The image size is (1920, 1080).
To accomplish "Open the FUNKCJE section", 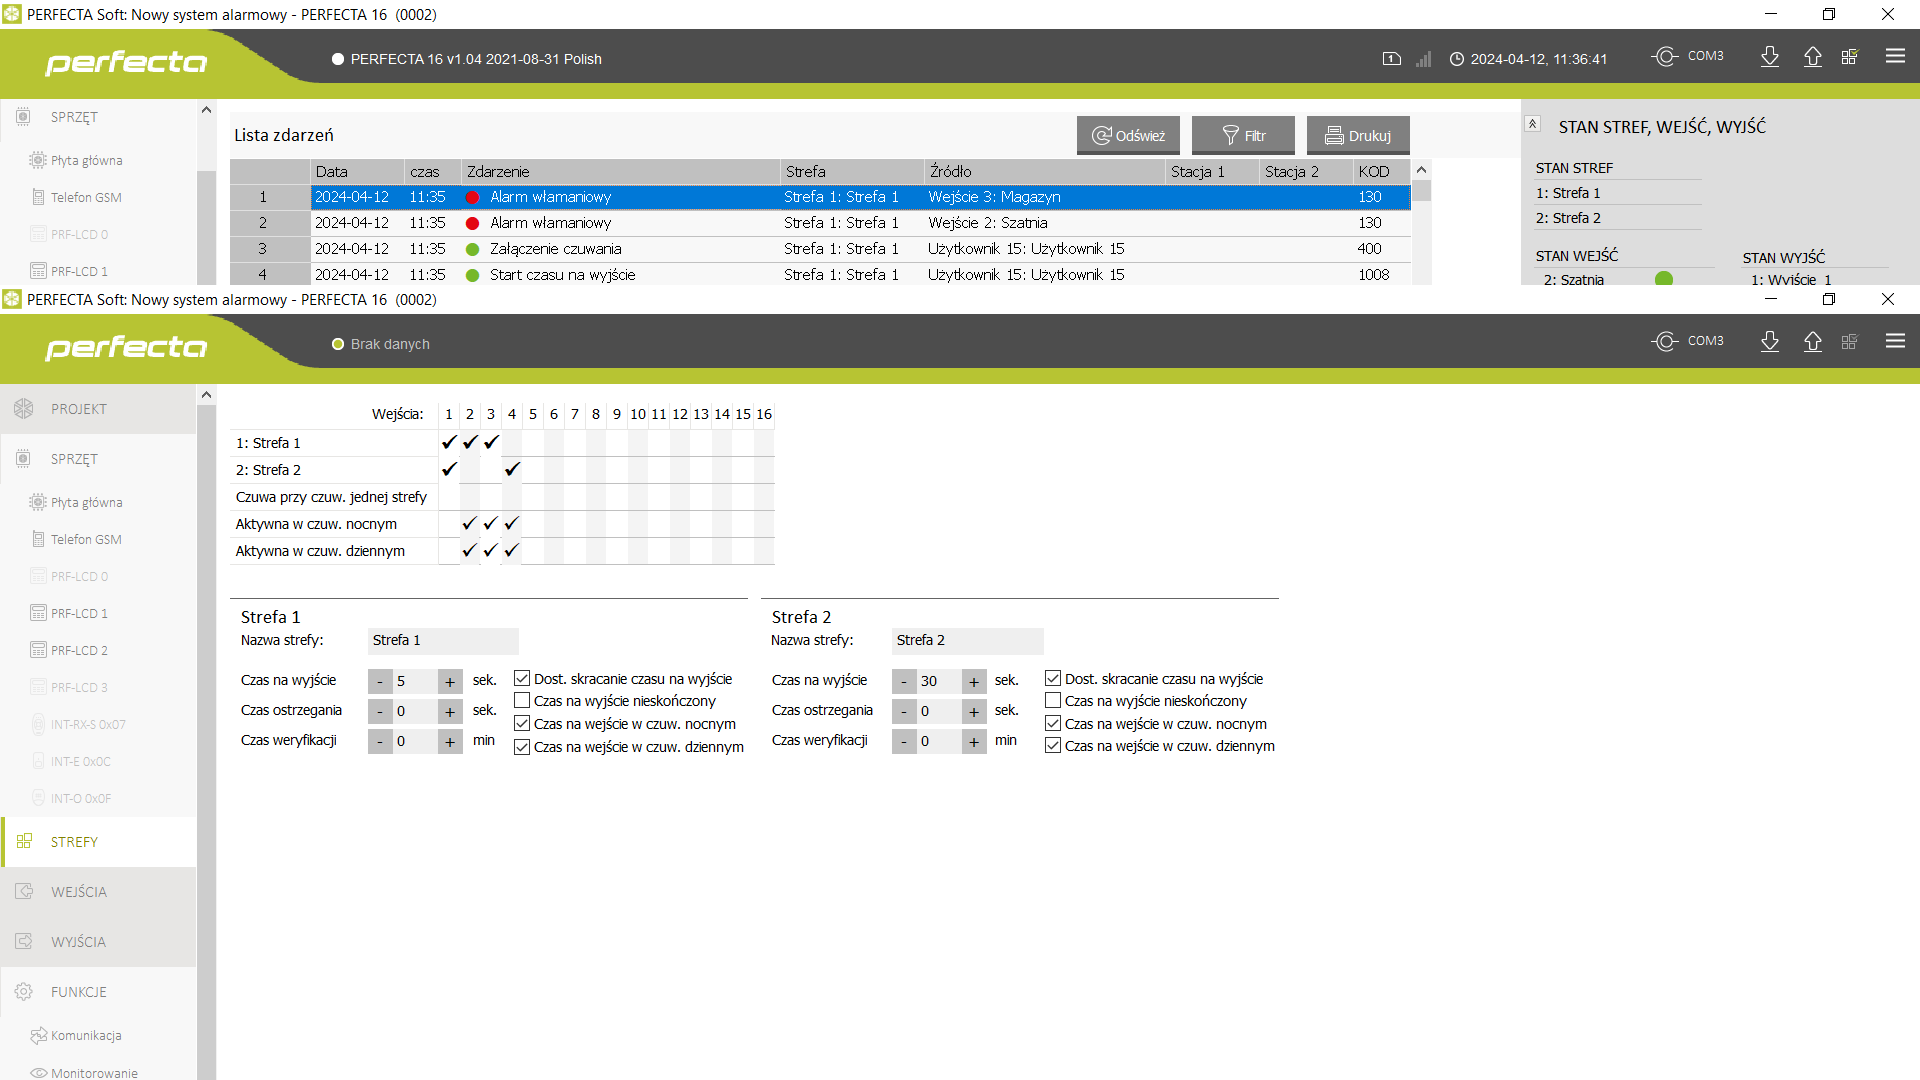I will 98,992.
